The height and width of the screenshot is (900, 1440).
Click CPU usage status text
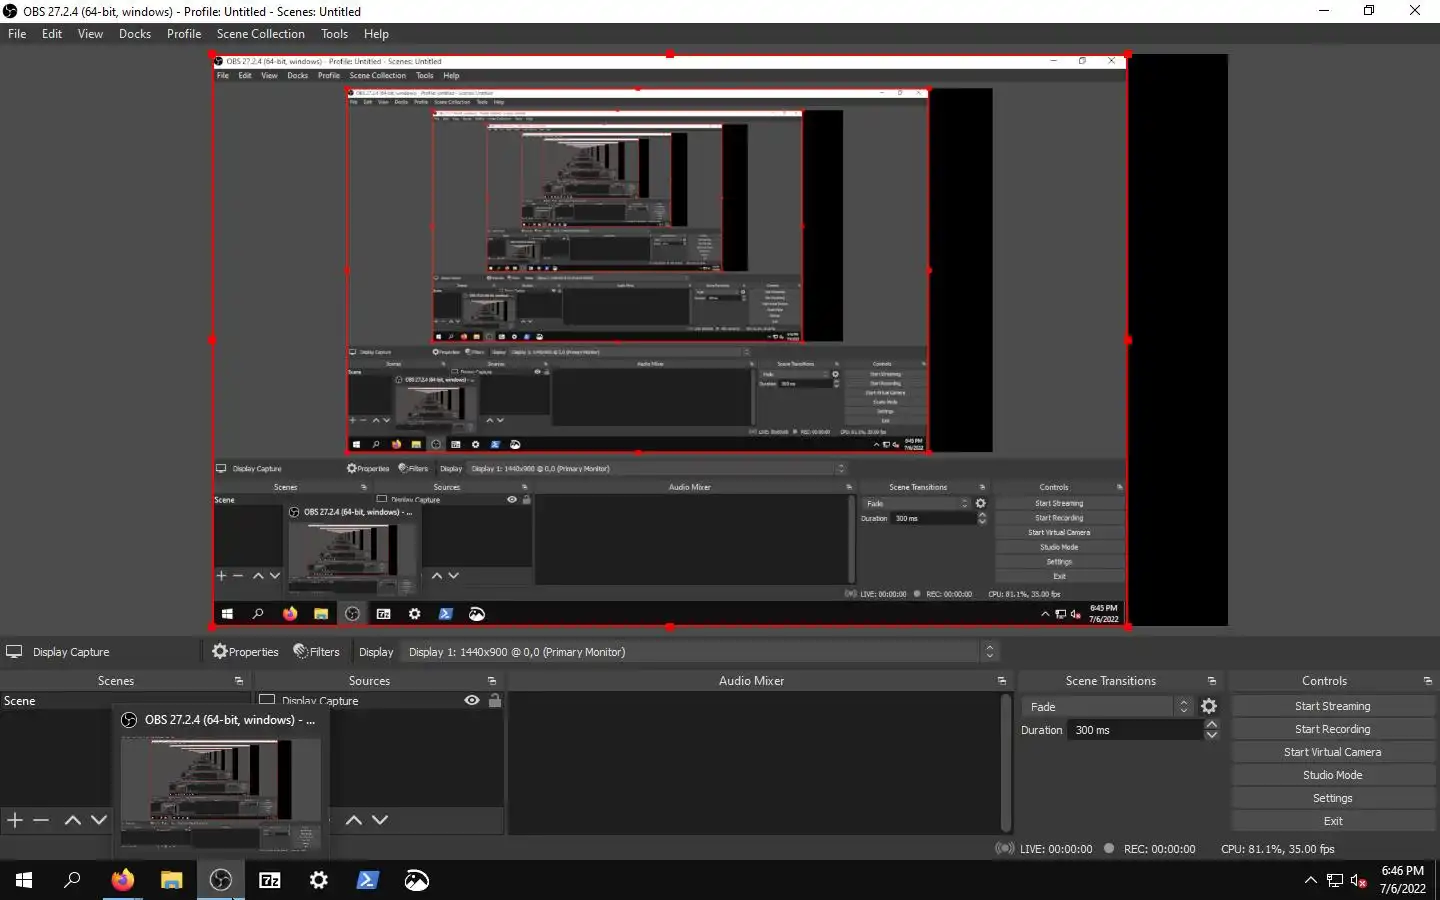click(1278, 849)
